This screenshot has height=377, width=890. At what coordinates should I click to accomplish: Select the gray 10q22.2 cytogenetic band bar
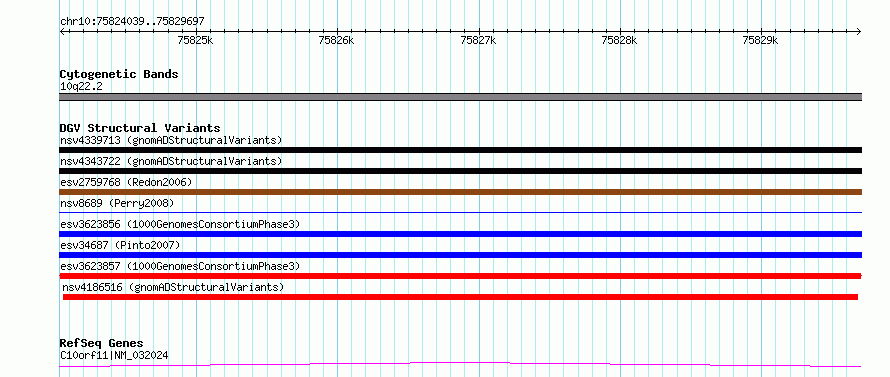pyautogui.click(x=460, y=97)
